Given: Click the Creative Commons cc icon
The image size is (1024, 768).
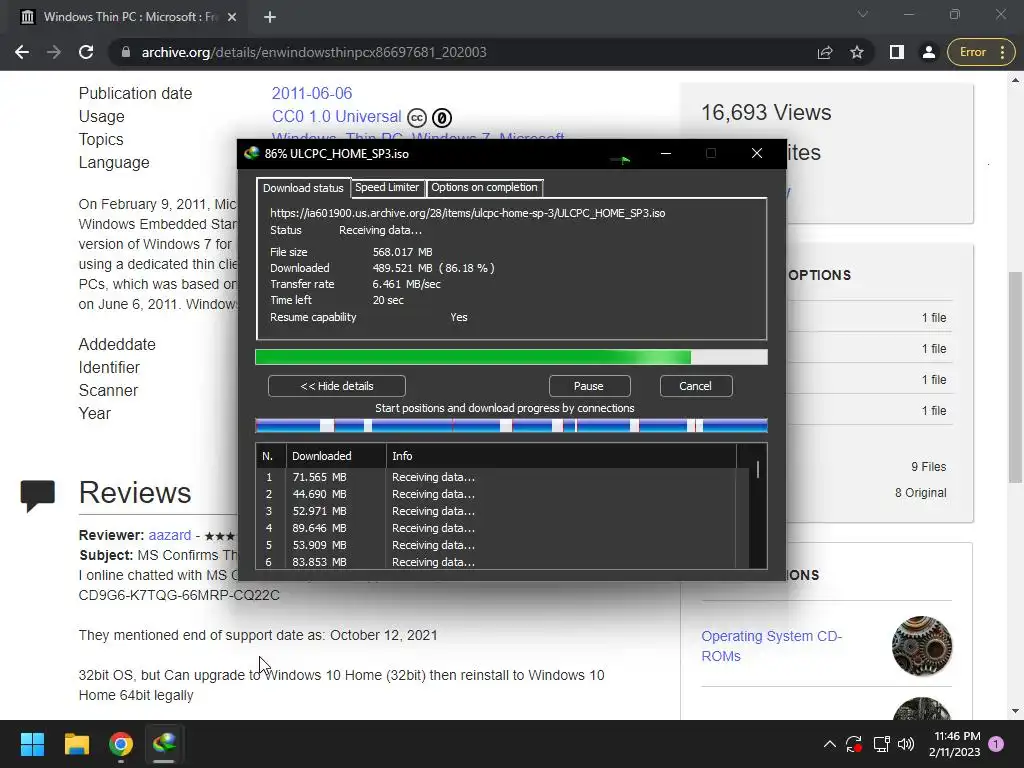Looking at the screenshot, I should [417, 118].
